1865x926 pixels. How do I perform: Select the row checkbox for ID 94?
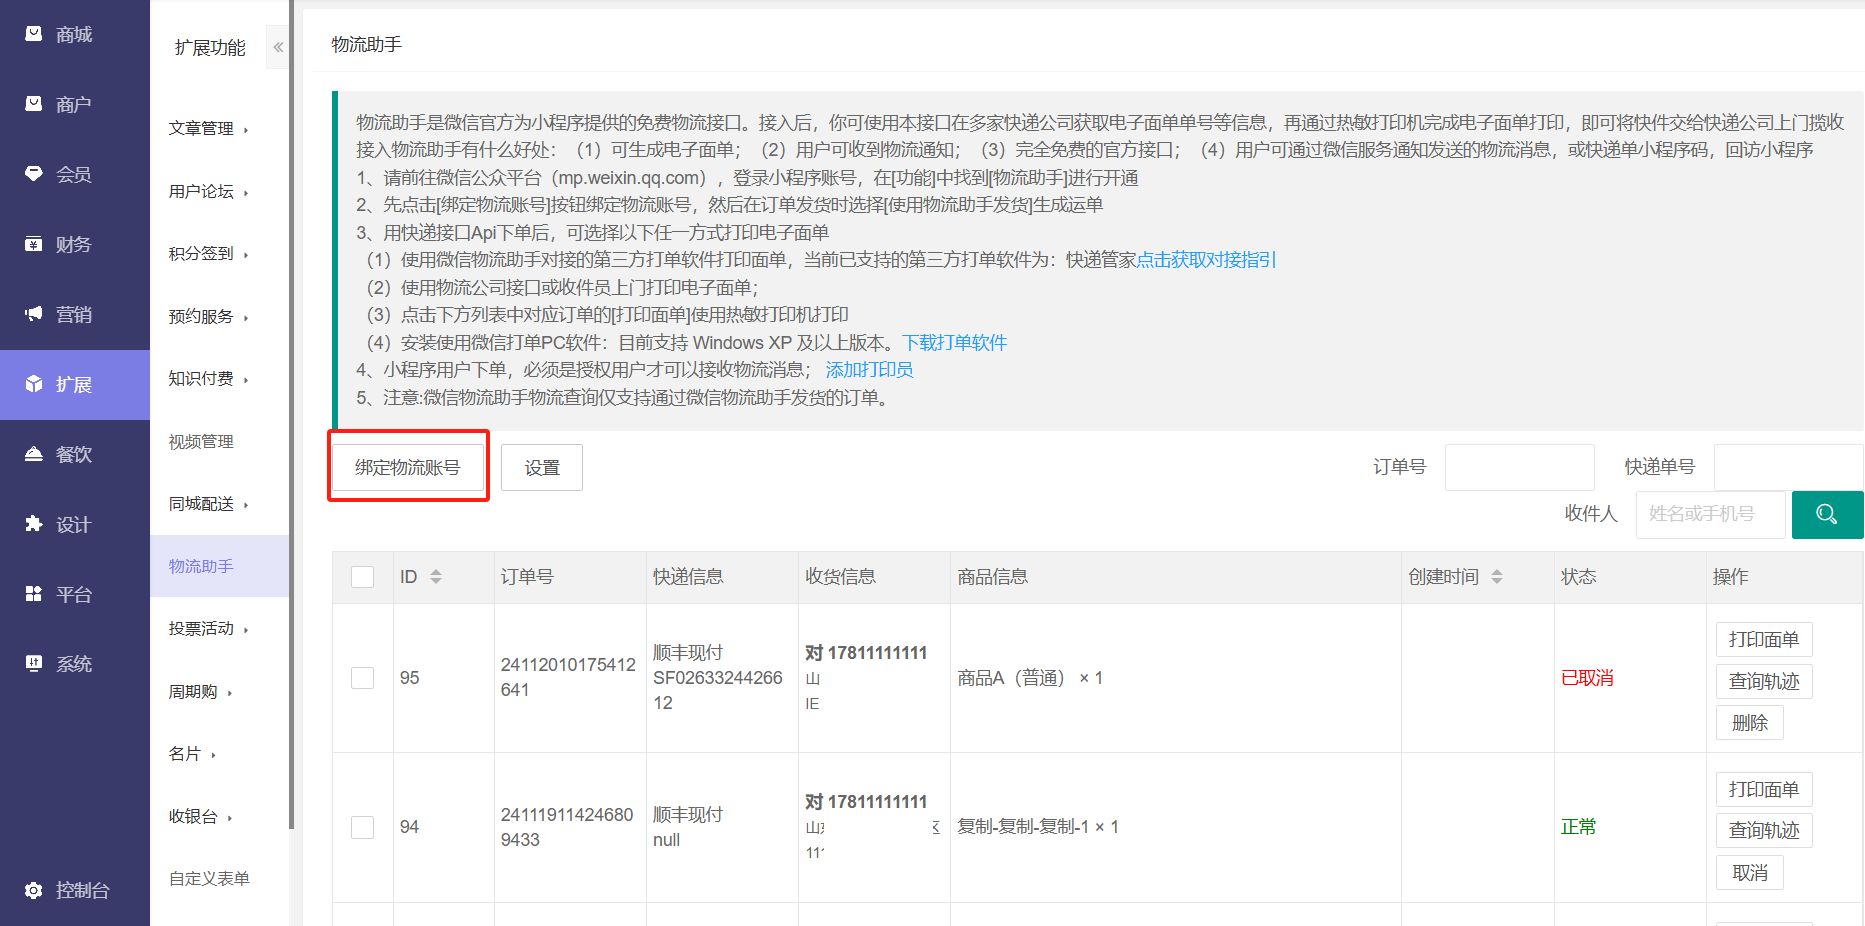[x=363, y=827]
